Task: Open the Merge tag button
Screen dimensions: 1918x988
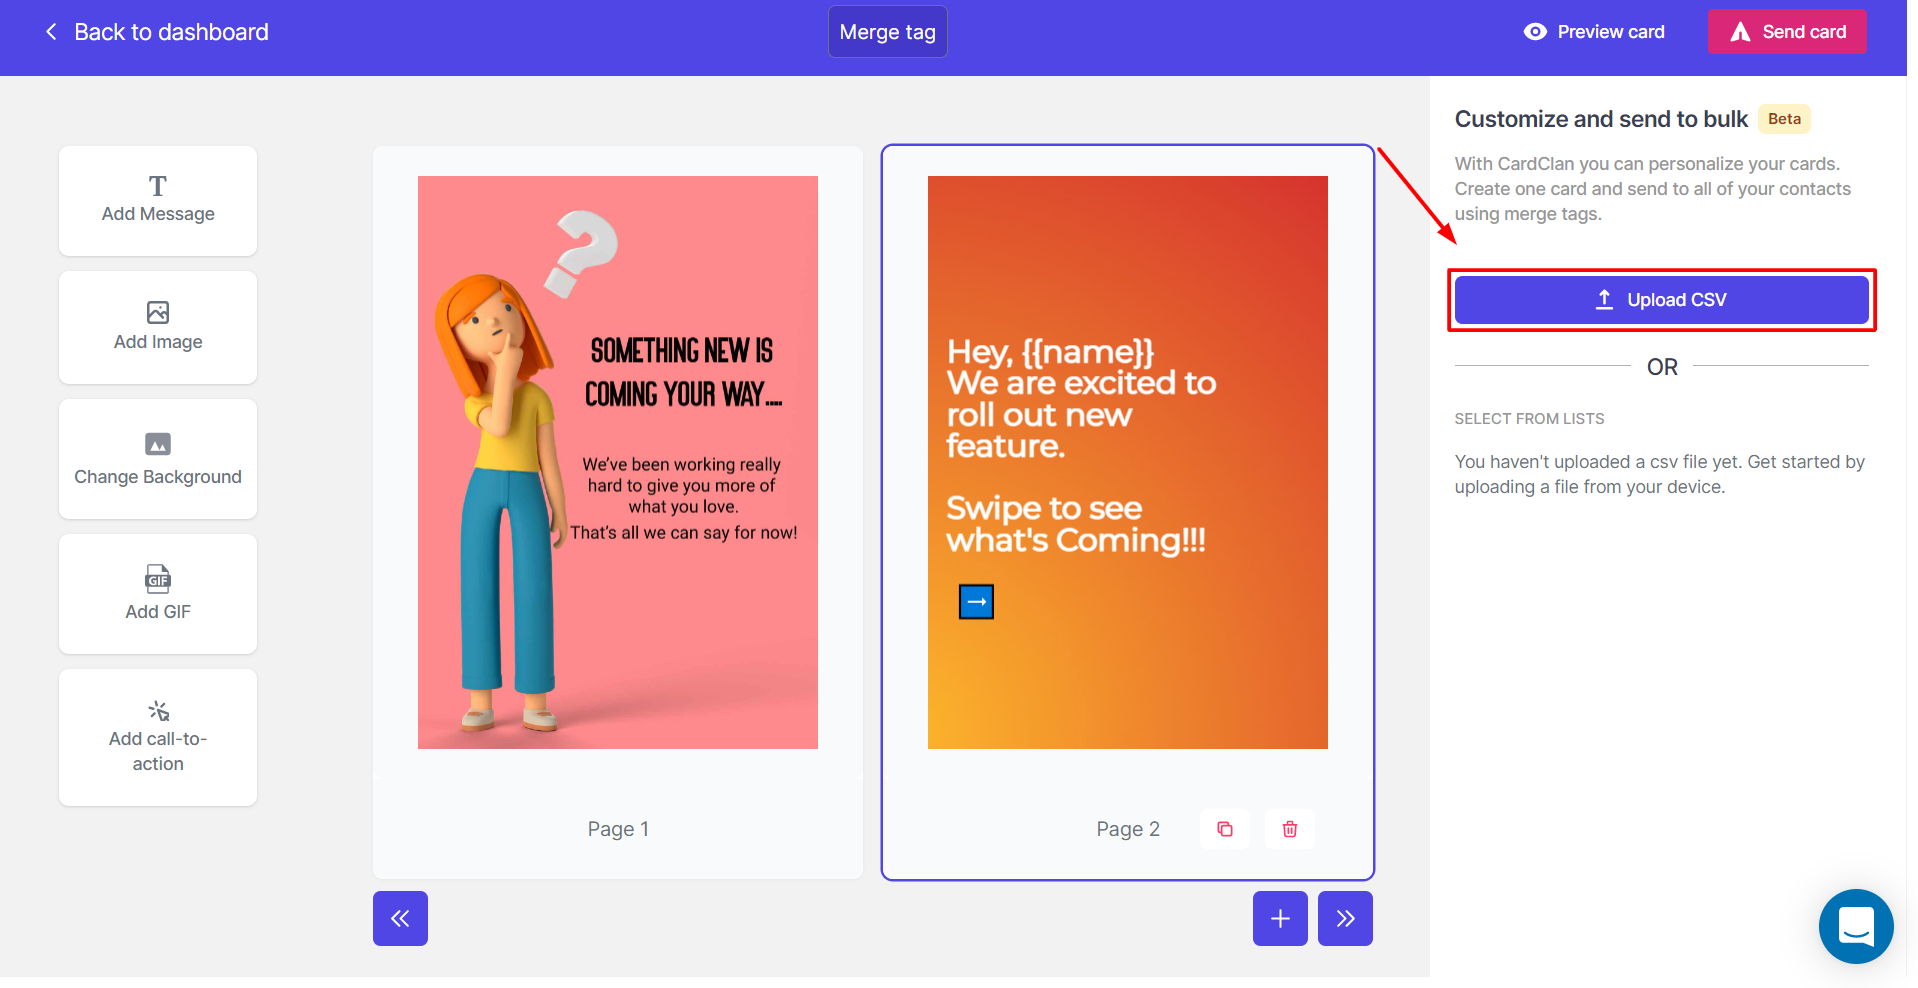Action: click(888, 32)
